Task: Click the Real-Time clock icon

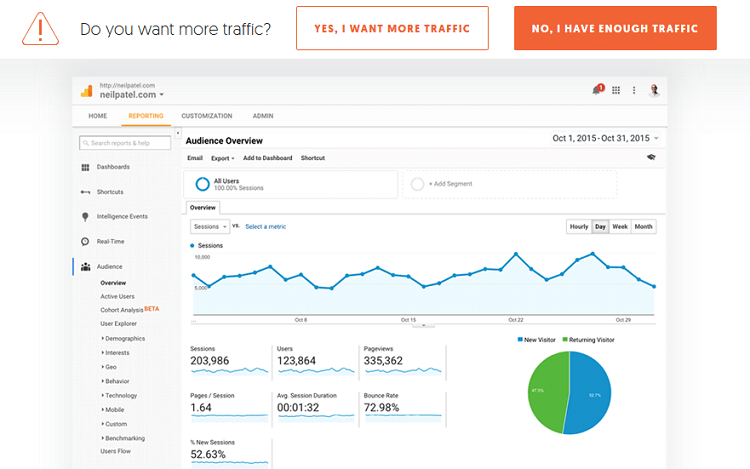Action: 85,241
